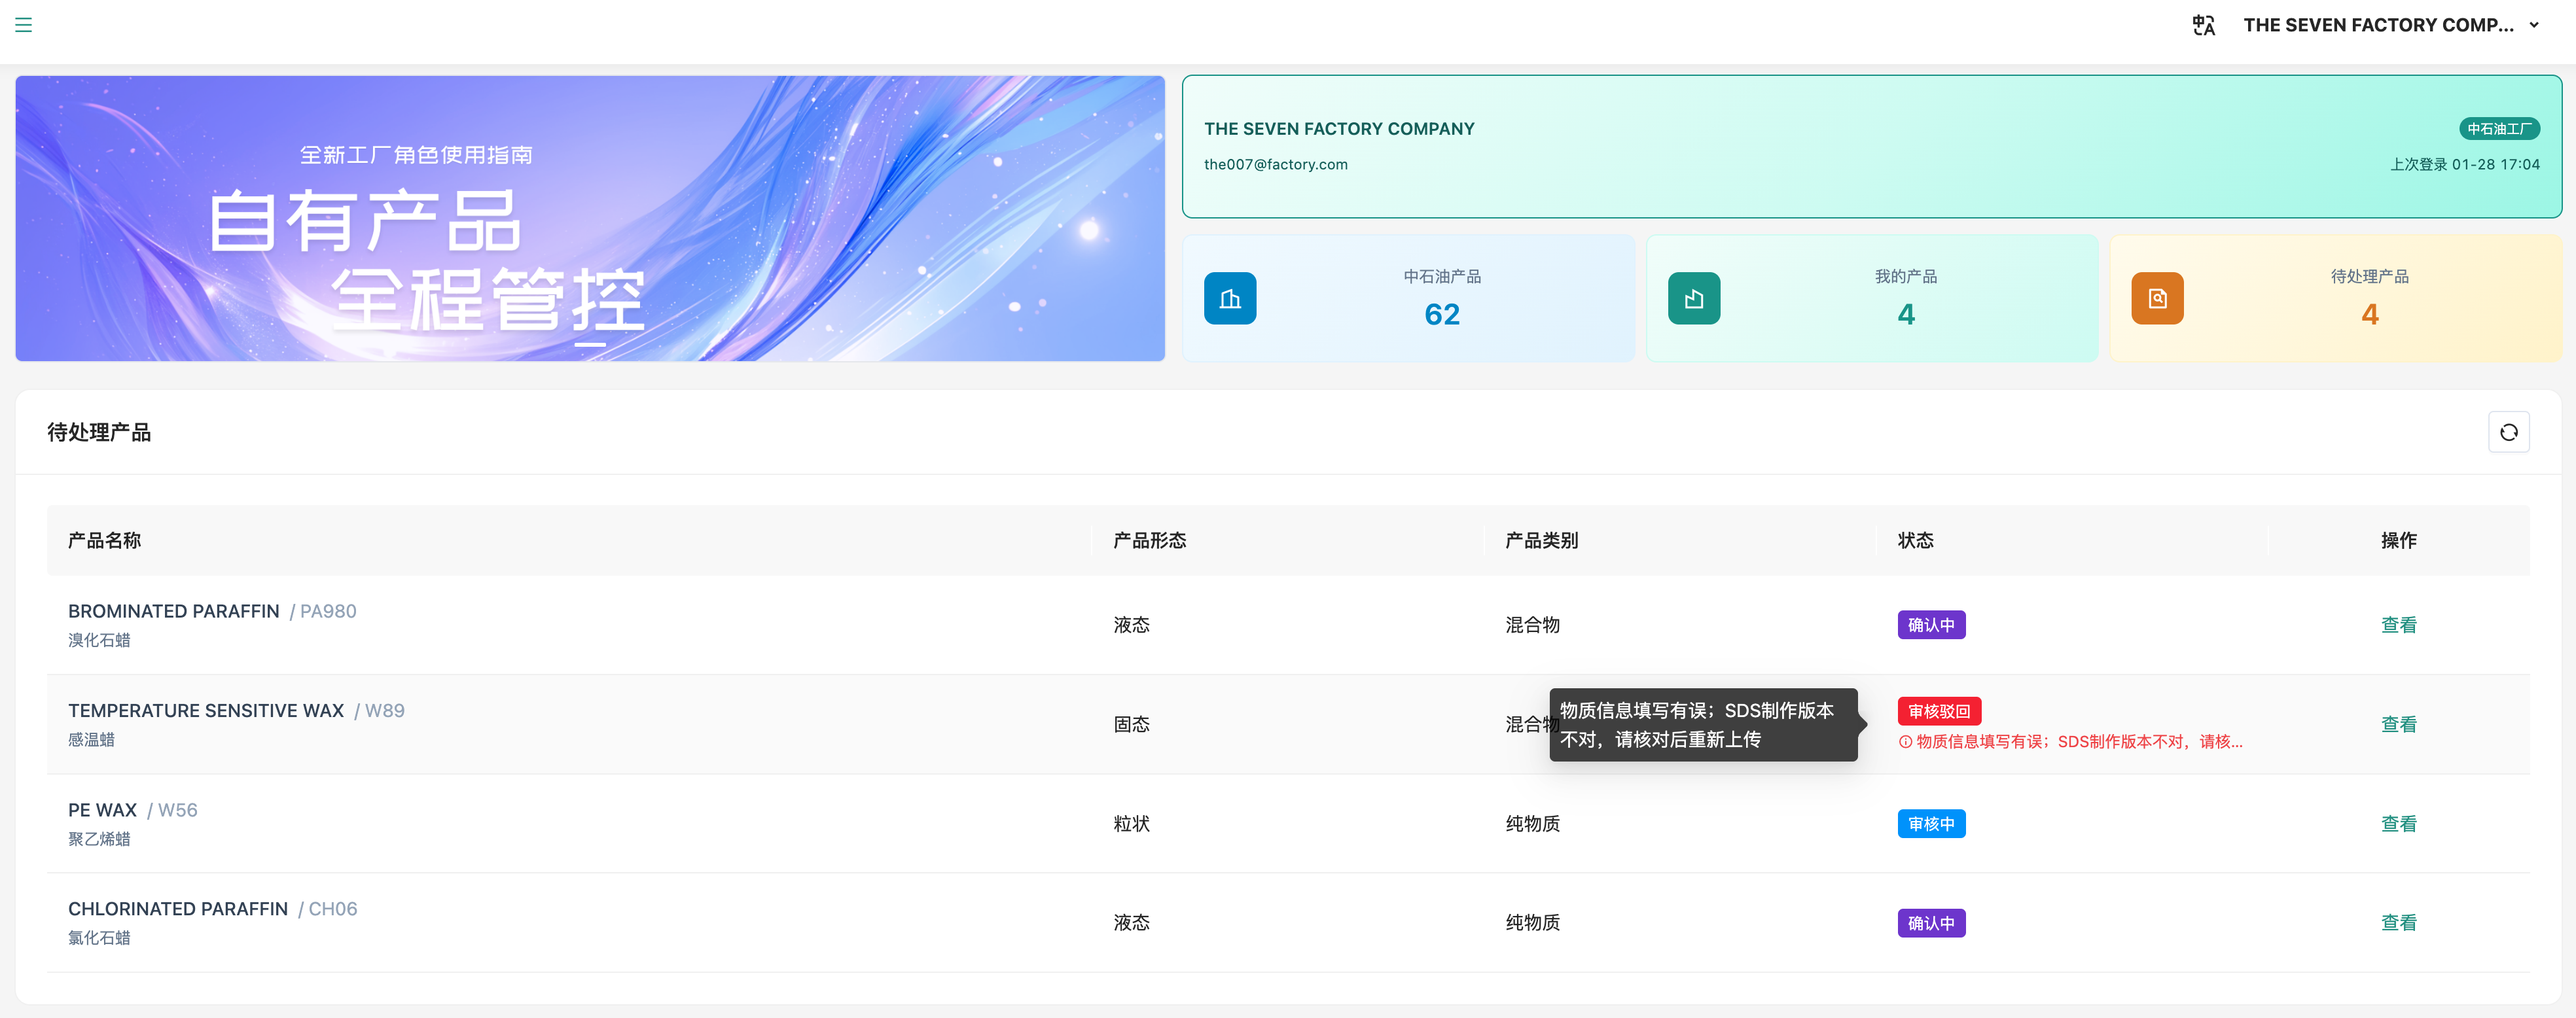View details for CHLORINATED PARAFFIN

coord(2398,923)
